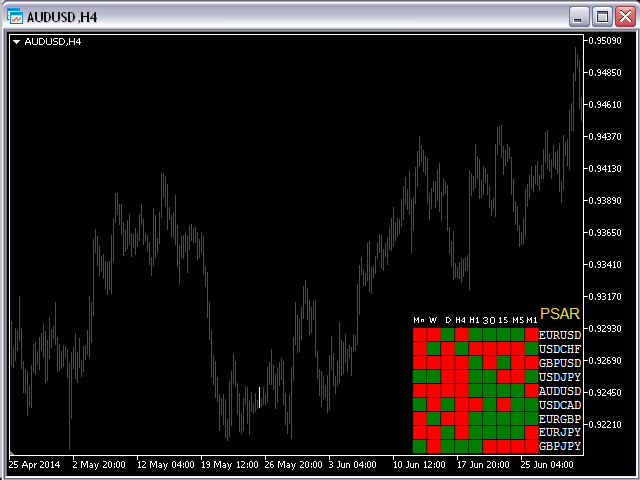Screen dimensions: 640x480
Task: Click the EURGBP pair label
Action: tap(560, 419)
